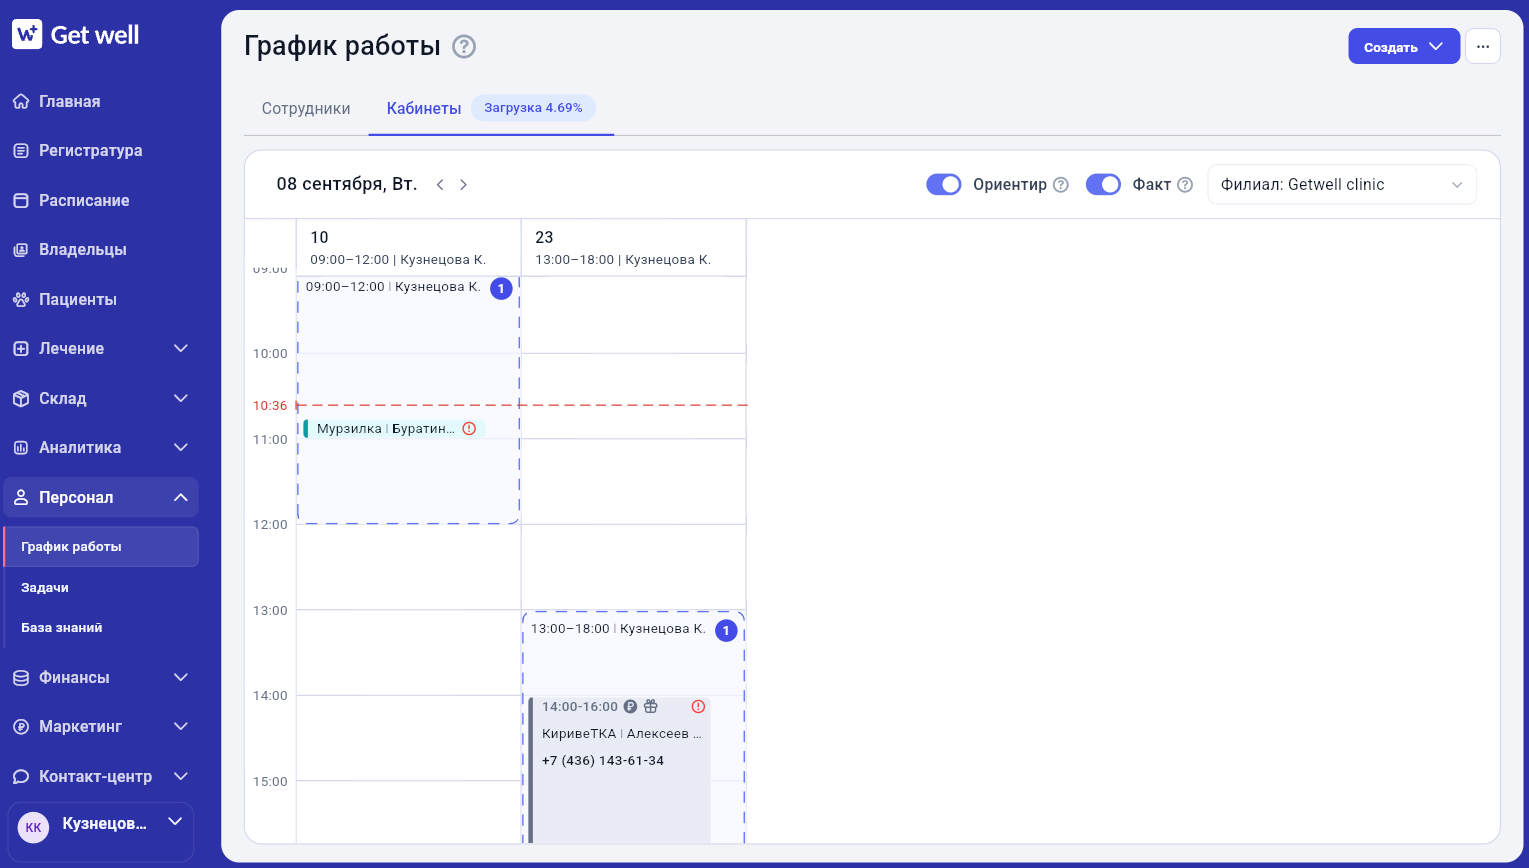Open help icon next to График работы title
Image resolution: width=1529 pixels, height=868 pixels.
pos(464,46)
